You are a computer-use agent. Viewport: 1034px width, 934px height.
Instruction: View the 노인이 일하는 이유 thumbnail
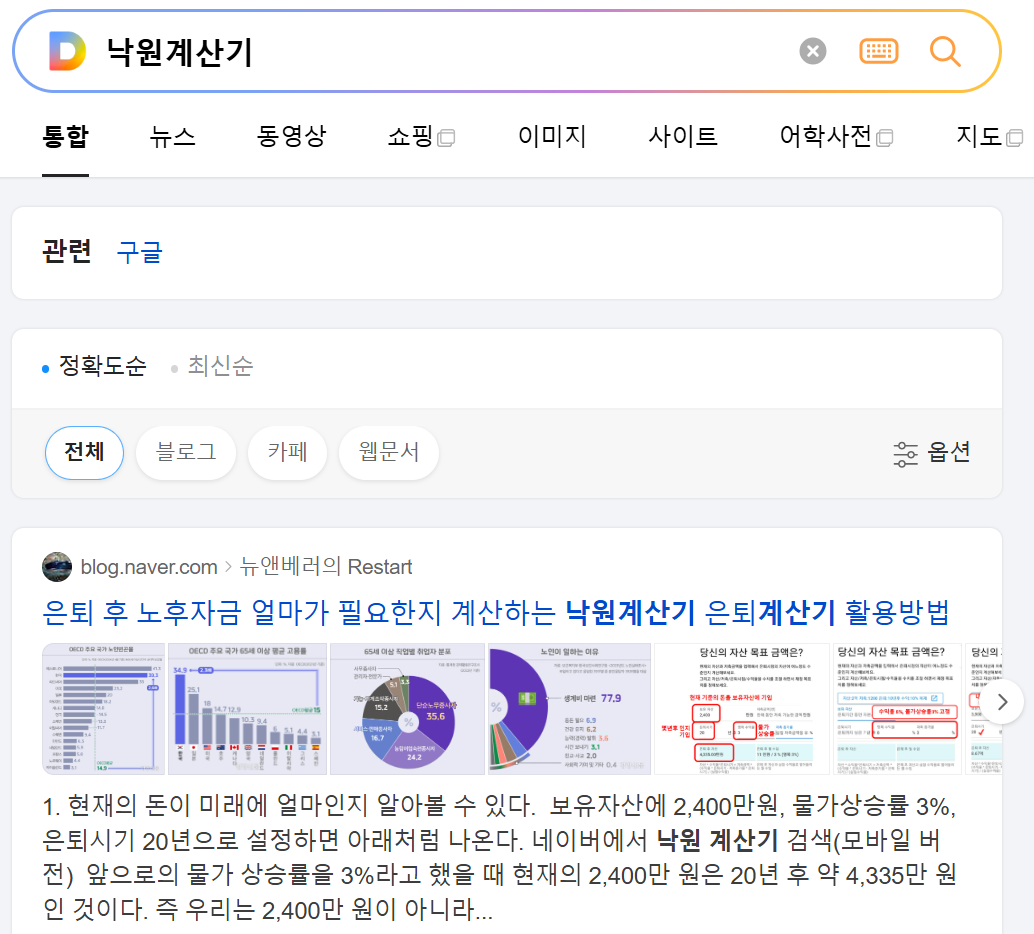pos(569,708)
